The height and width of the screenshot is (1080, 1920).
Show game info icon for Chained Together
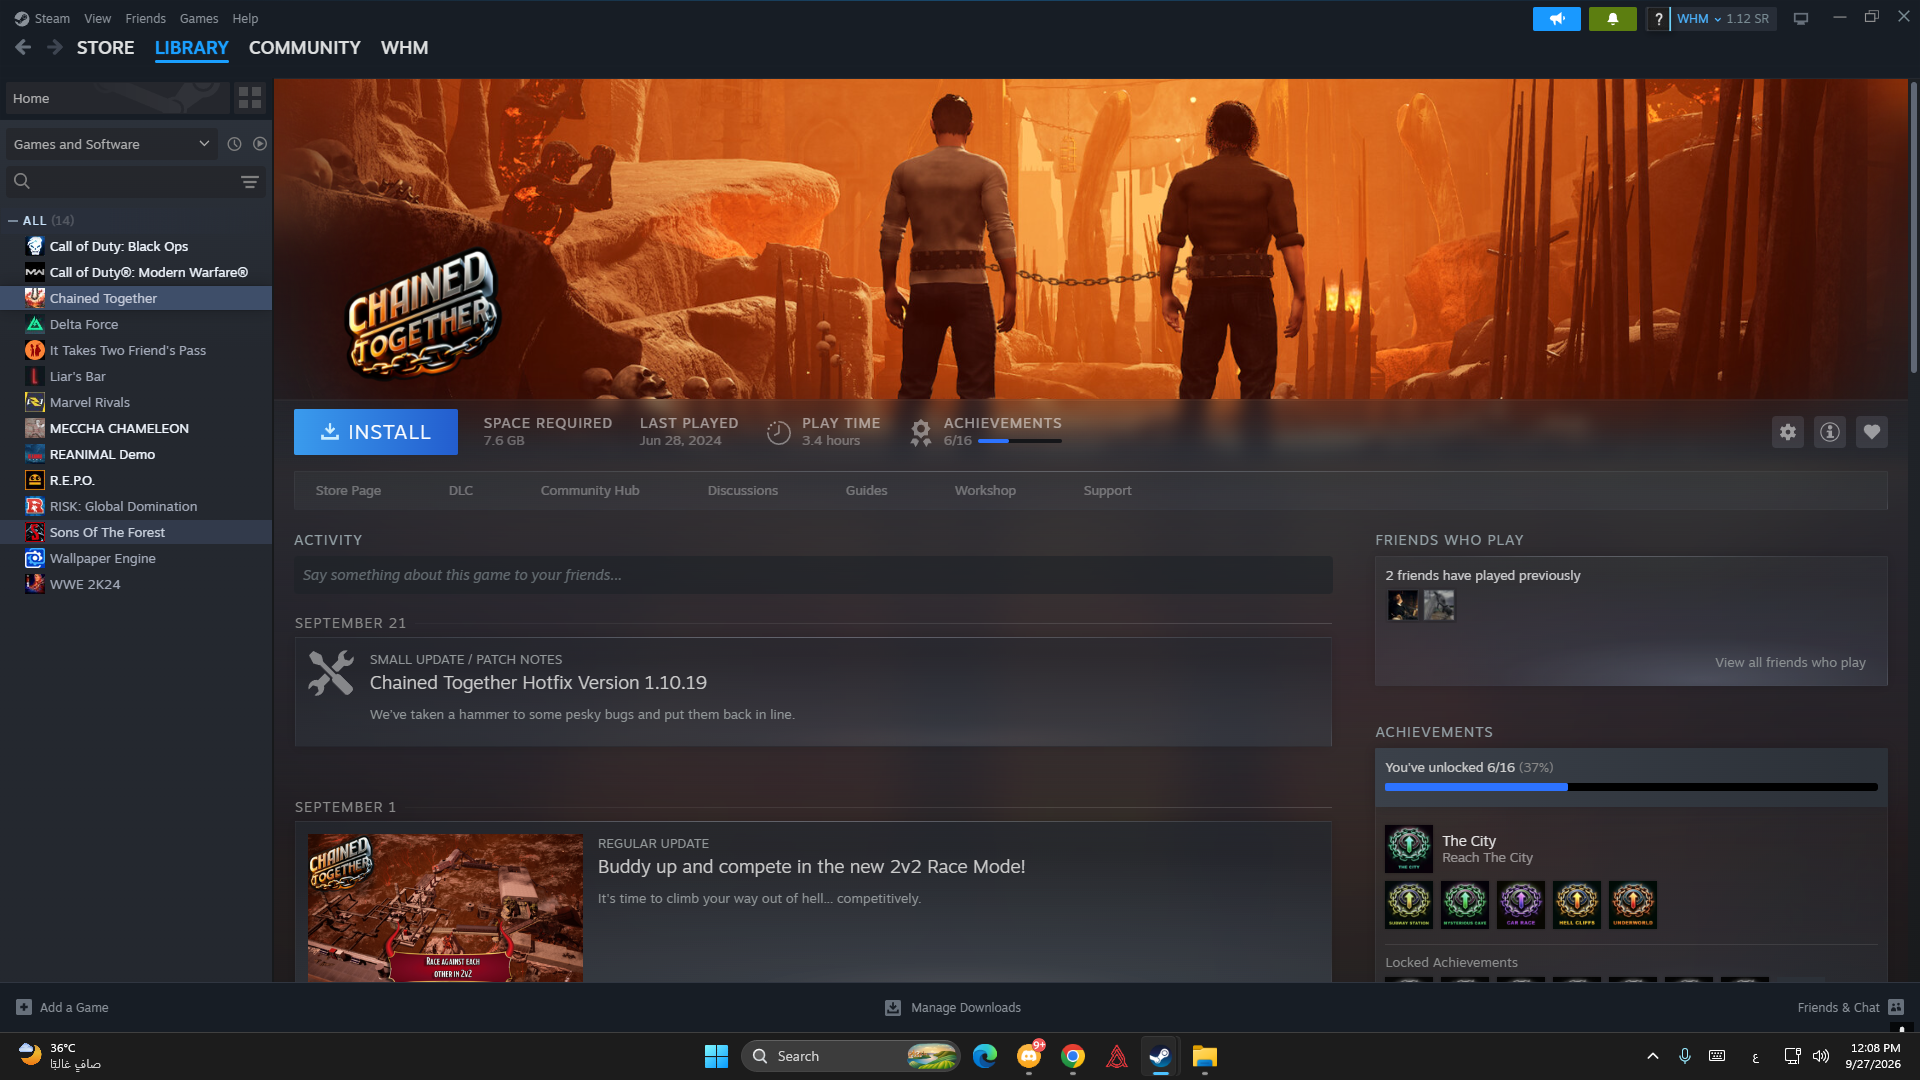pyautogui.click(x=1830, y=432)
